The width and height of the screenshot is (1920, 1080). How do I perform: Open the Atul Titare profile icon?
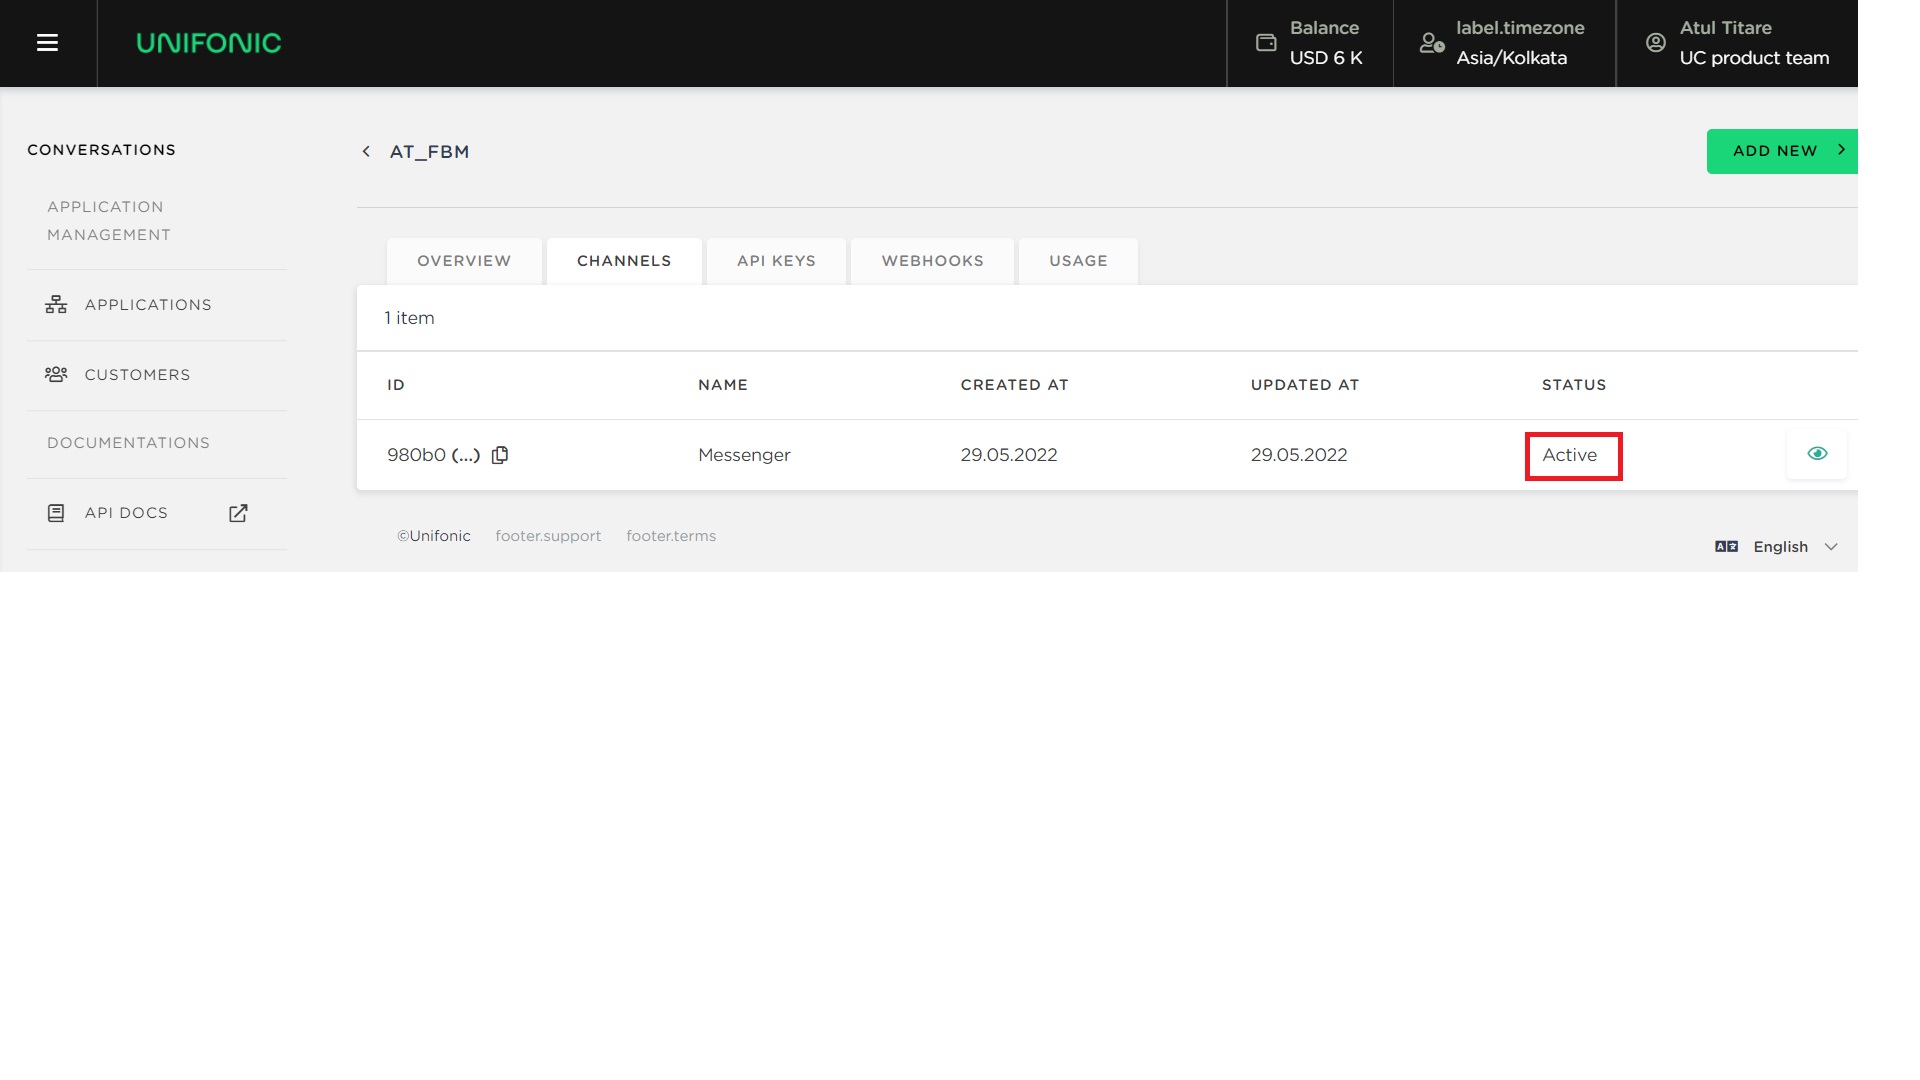pos(1656,43)
